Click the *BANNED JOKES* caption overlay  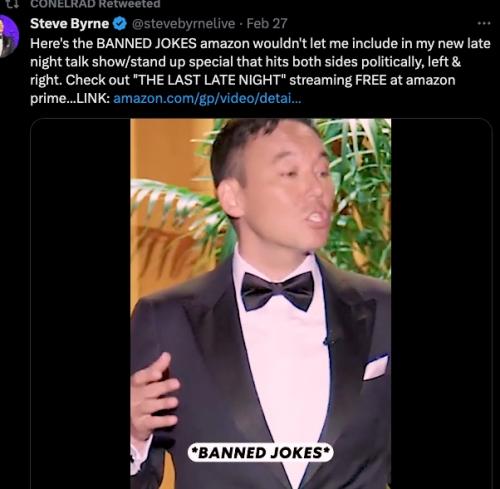tap(261, 453)
